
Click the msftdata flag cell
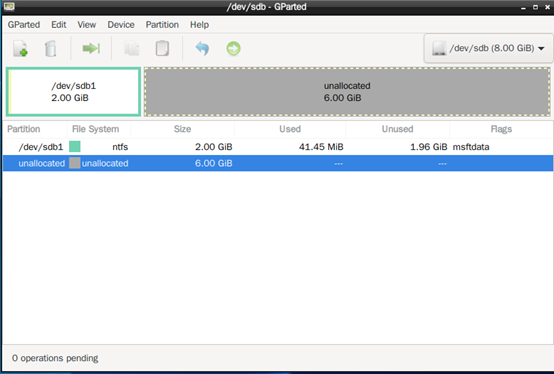471,147
